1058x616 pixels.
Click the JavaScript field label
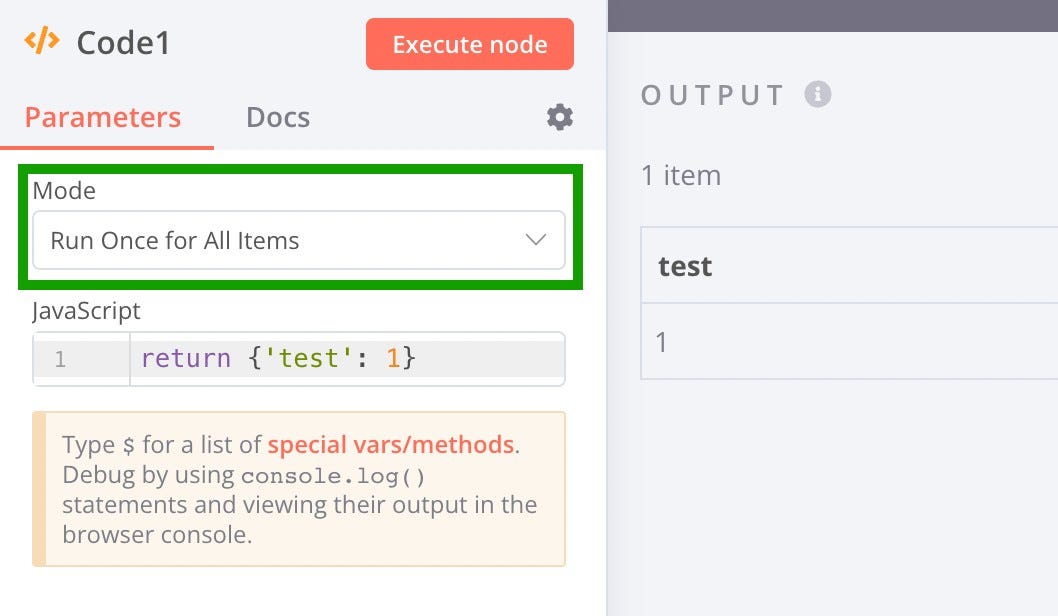85,311
